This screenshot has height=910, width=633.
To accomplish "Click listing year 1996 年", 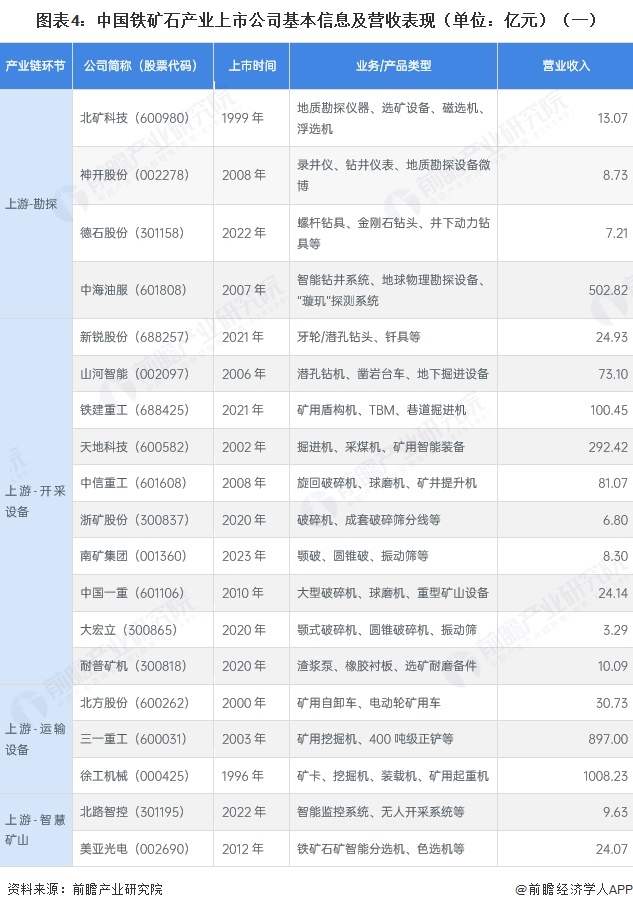I will coord(243,776).
